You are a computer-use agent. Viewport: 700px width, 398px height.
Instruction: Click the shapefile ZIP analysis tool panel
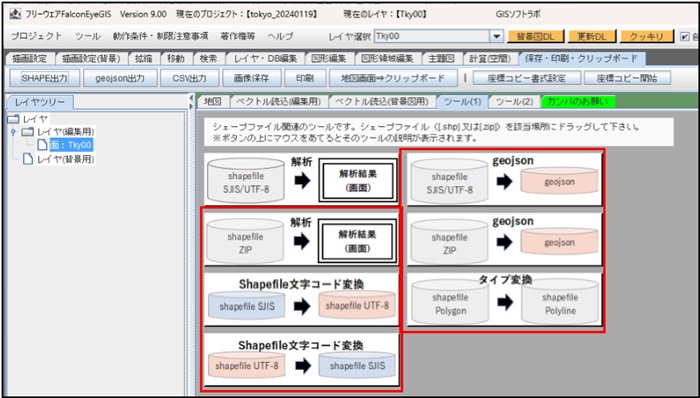[301, 240]
